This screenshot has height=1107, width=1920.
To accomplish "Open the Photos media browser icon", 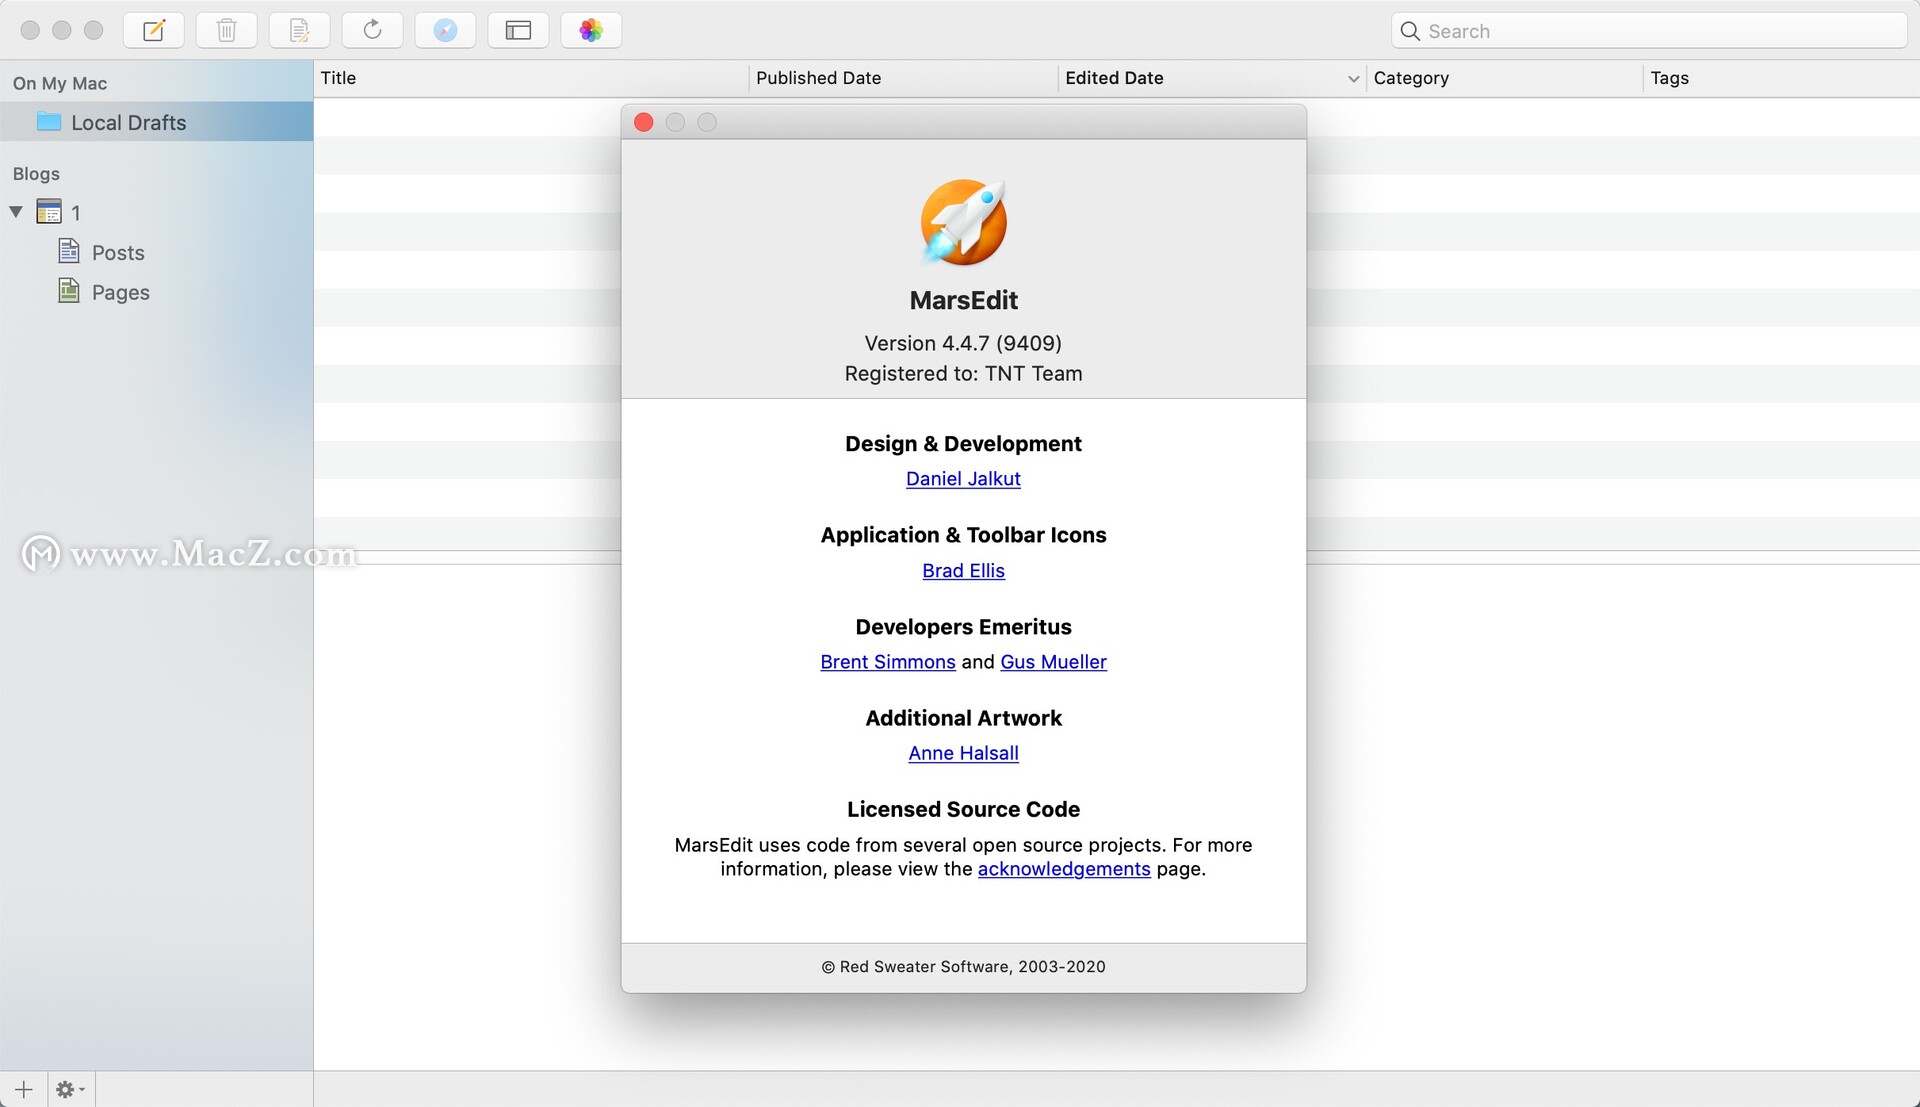I will pos(591,30).
